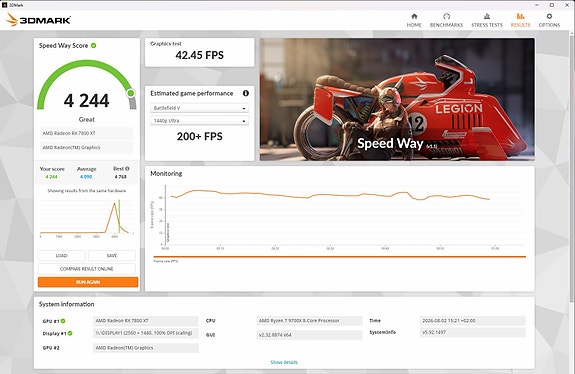Open the Stress Tests icon

(487, 16)
